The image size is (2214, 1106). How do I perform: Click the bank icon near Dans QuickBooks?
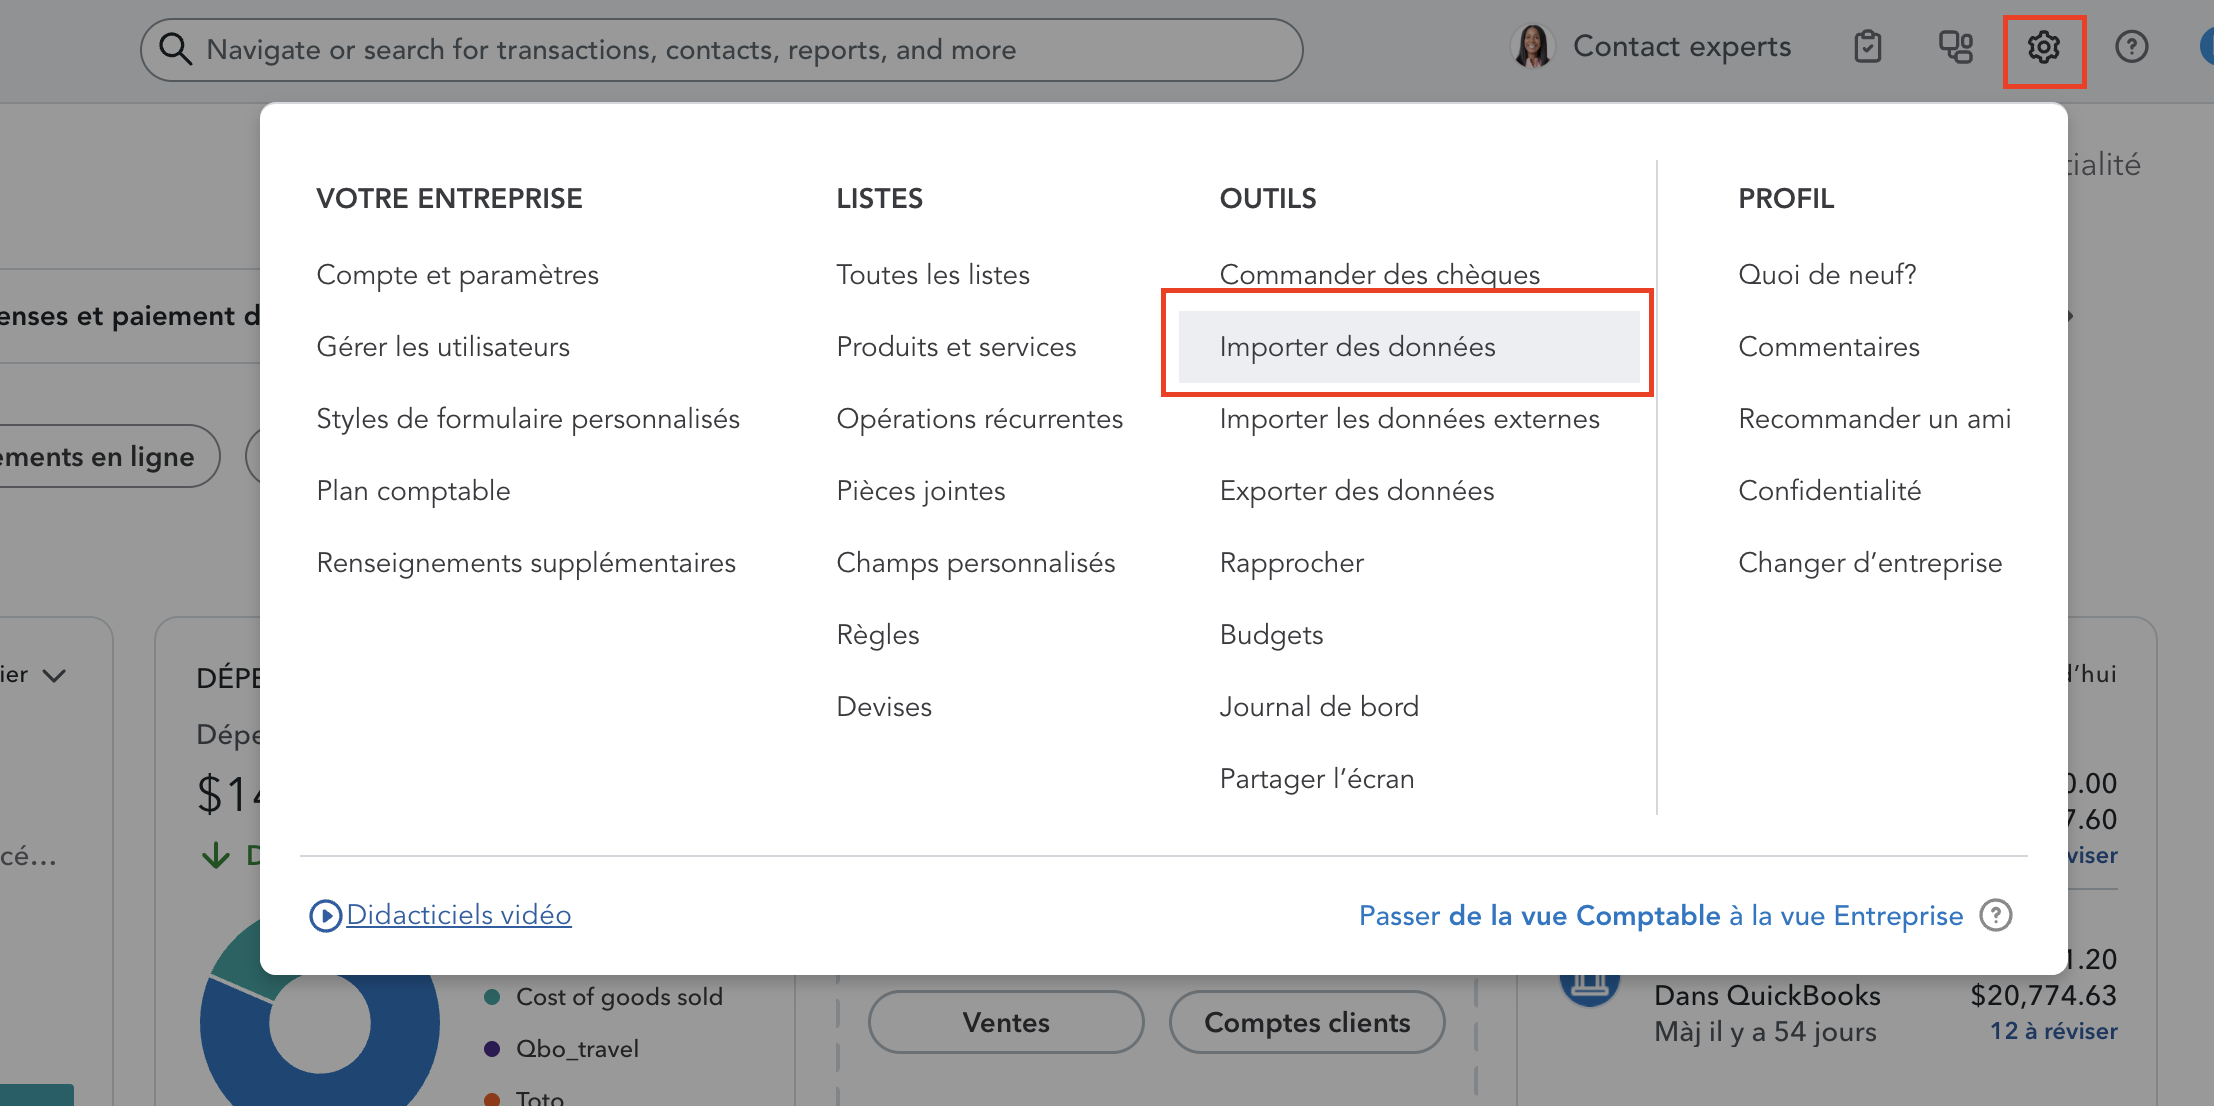1589,990
